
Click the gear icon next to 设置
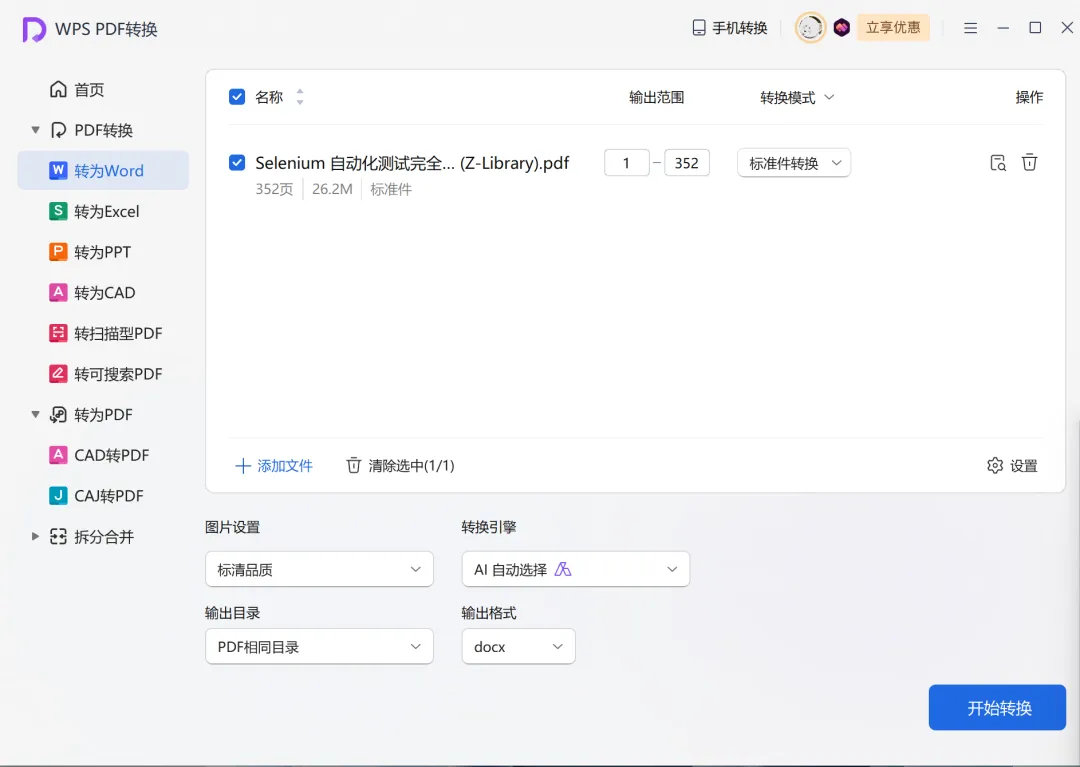[995, 465]
